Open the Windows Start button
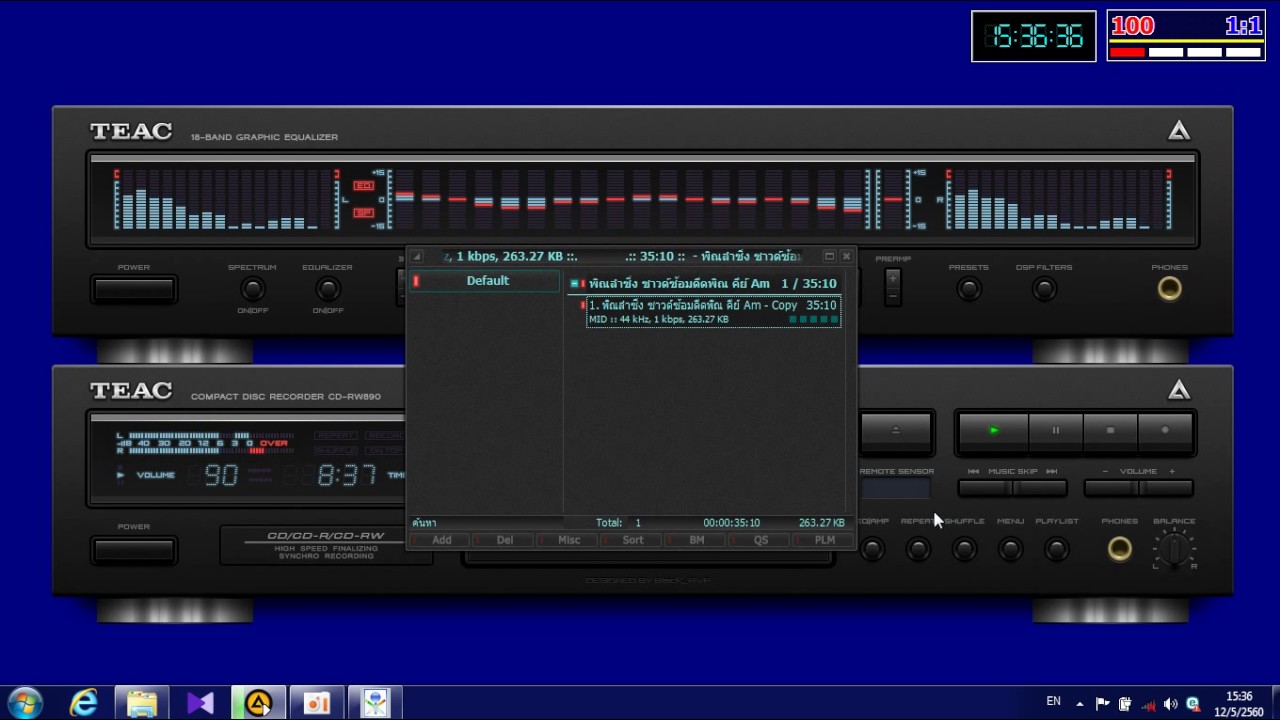1280x720 pixels. coord(24,703)
